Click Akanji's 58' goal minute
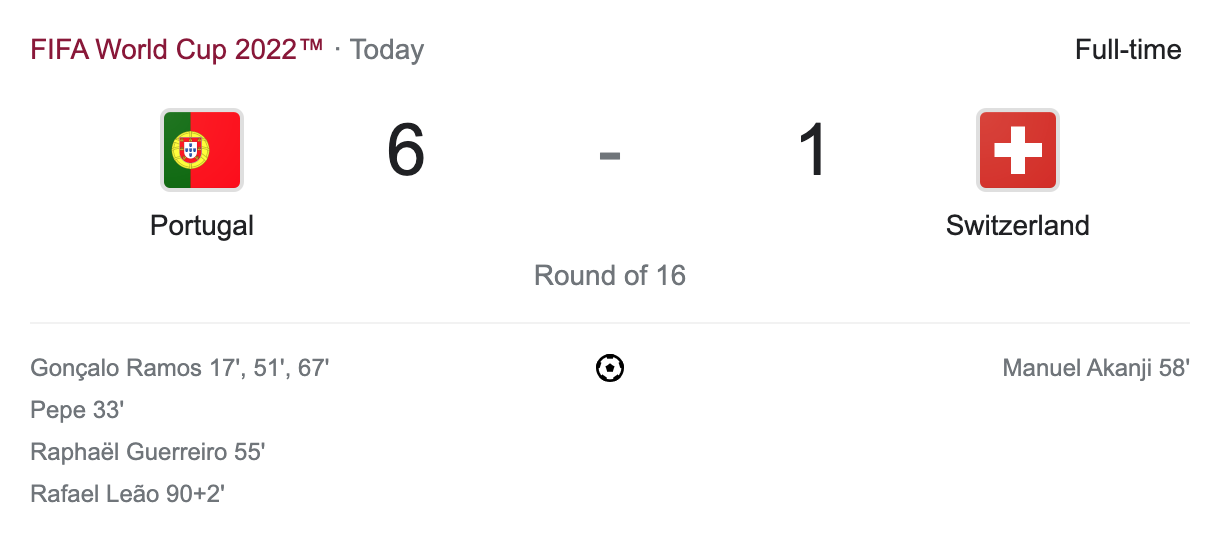Viewport: 1227px width, 537px height. coord(1174,368)
